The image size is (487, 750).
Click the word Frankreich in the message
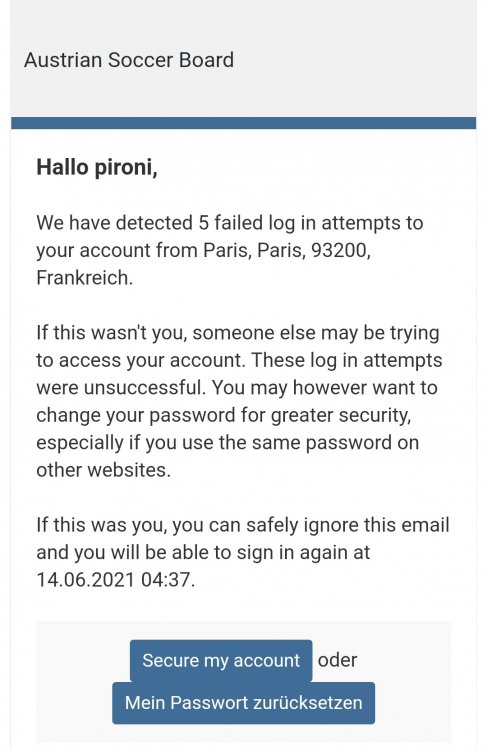click(x=84, y=277)
